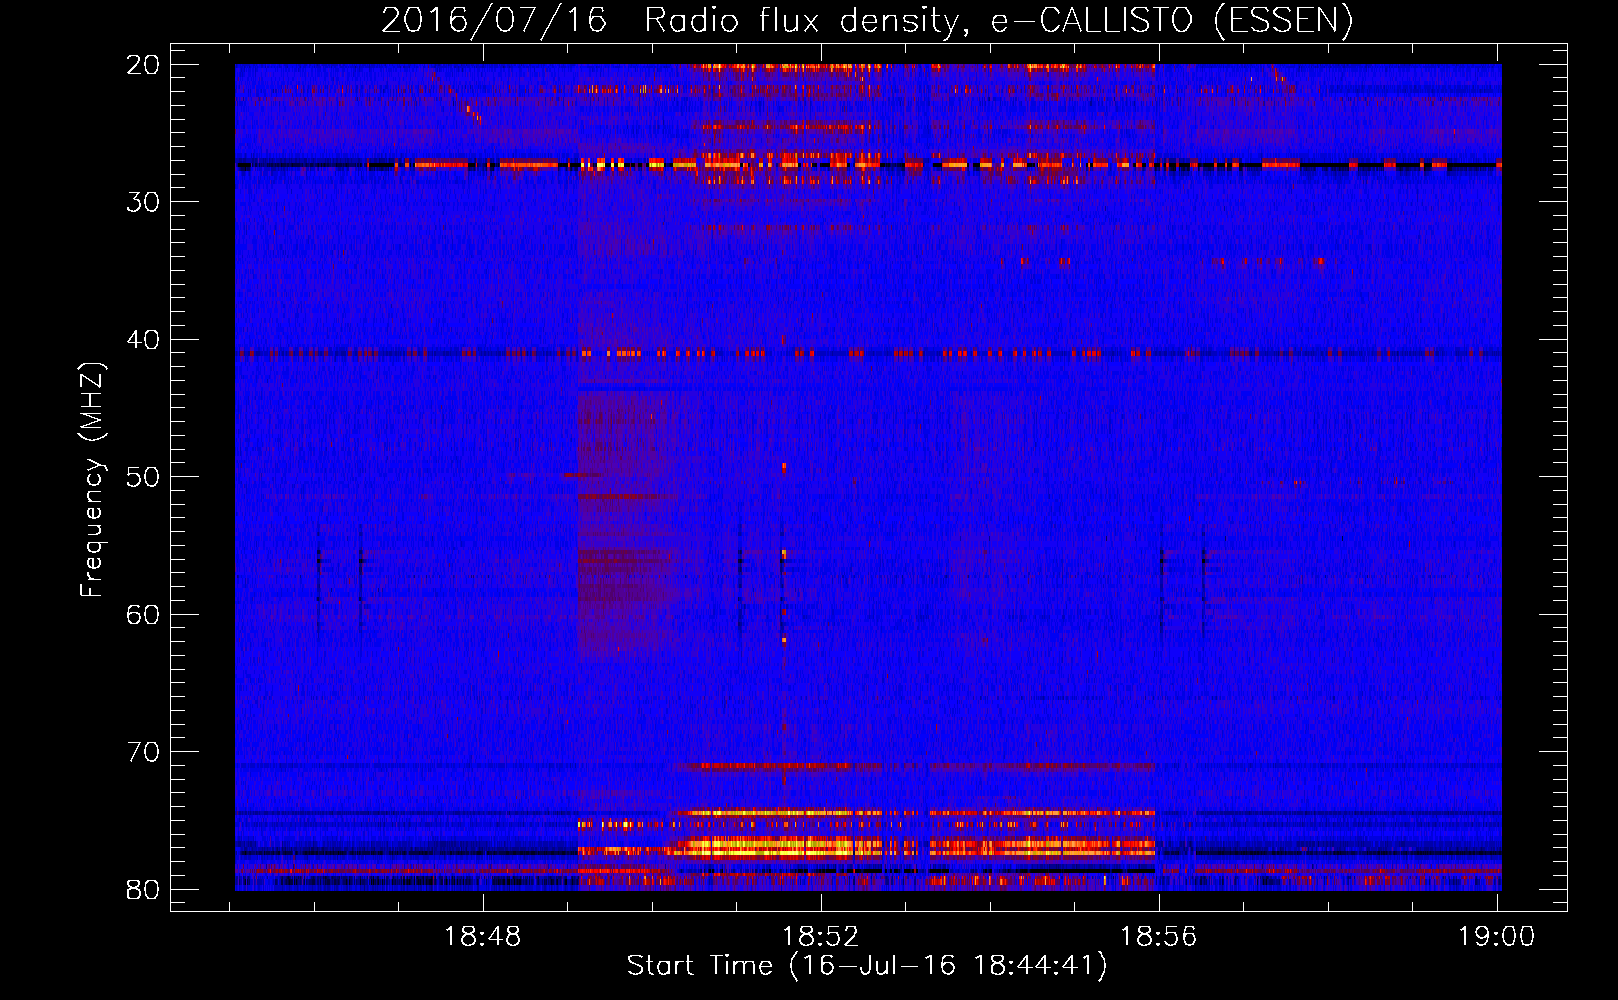Click the plot title "Radio flux density, e-CALLISTO (ESSEN)"
This screenshot has width=1618, height=1000.
tap(998, 21)
